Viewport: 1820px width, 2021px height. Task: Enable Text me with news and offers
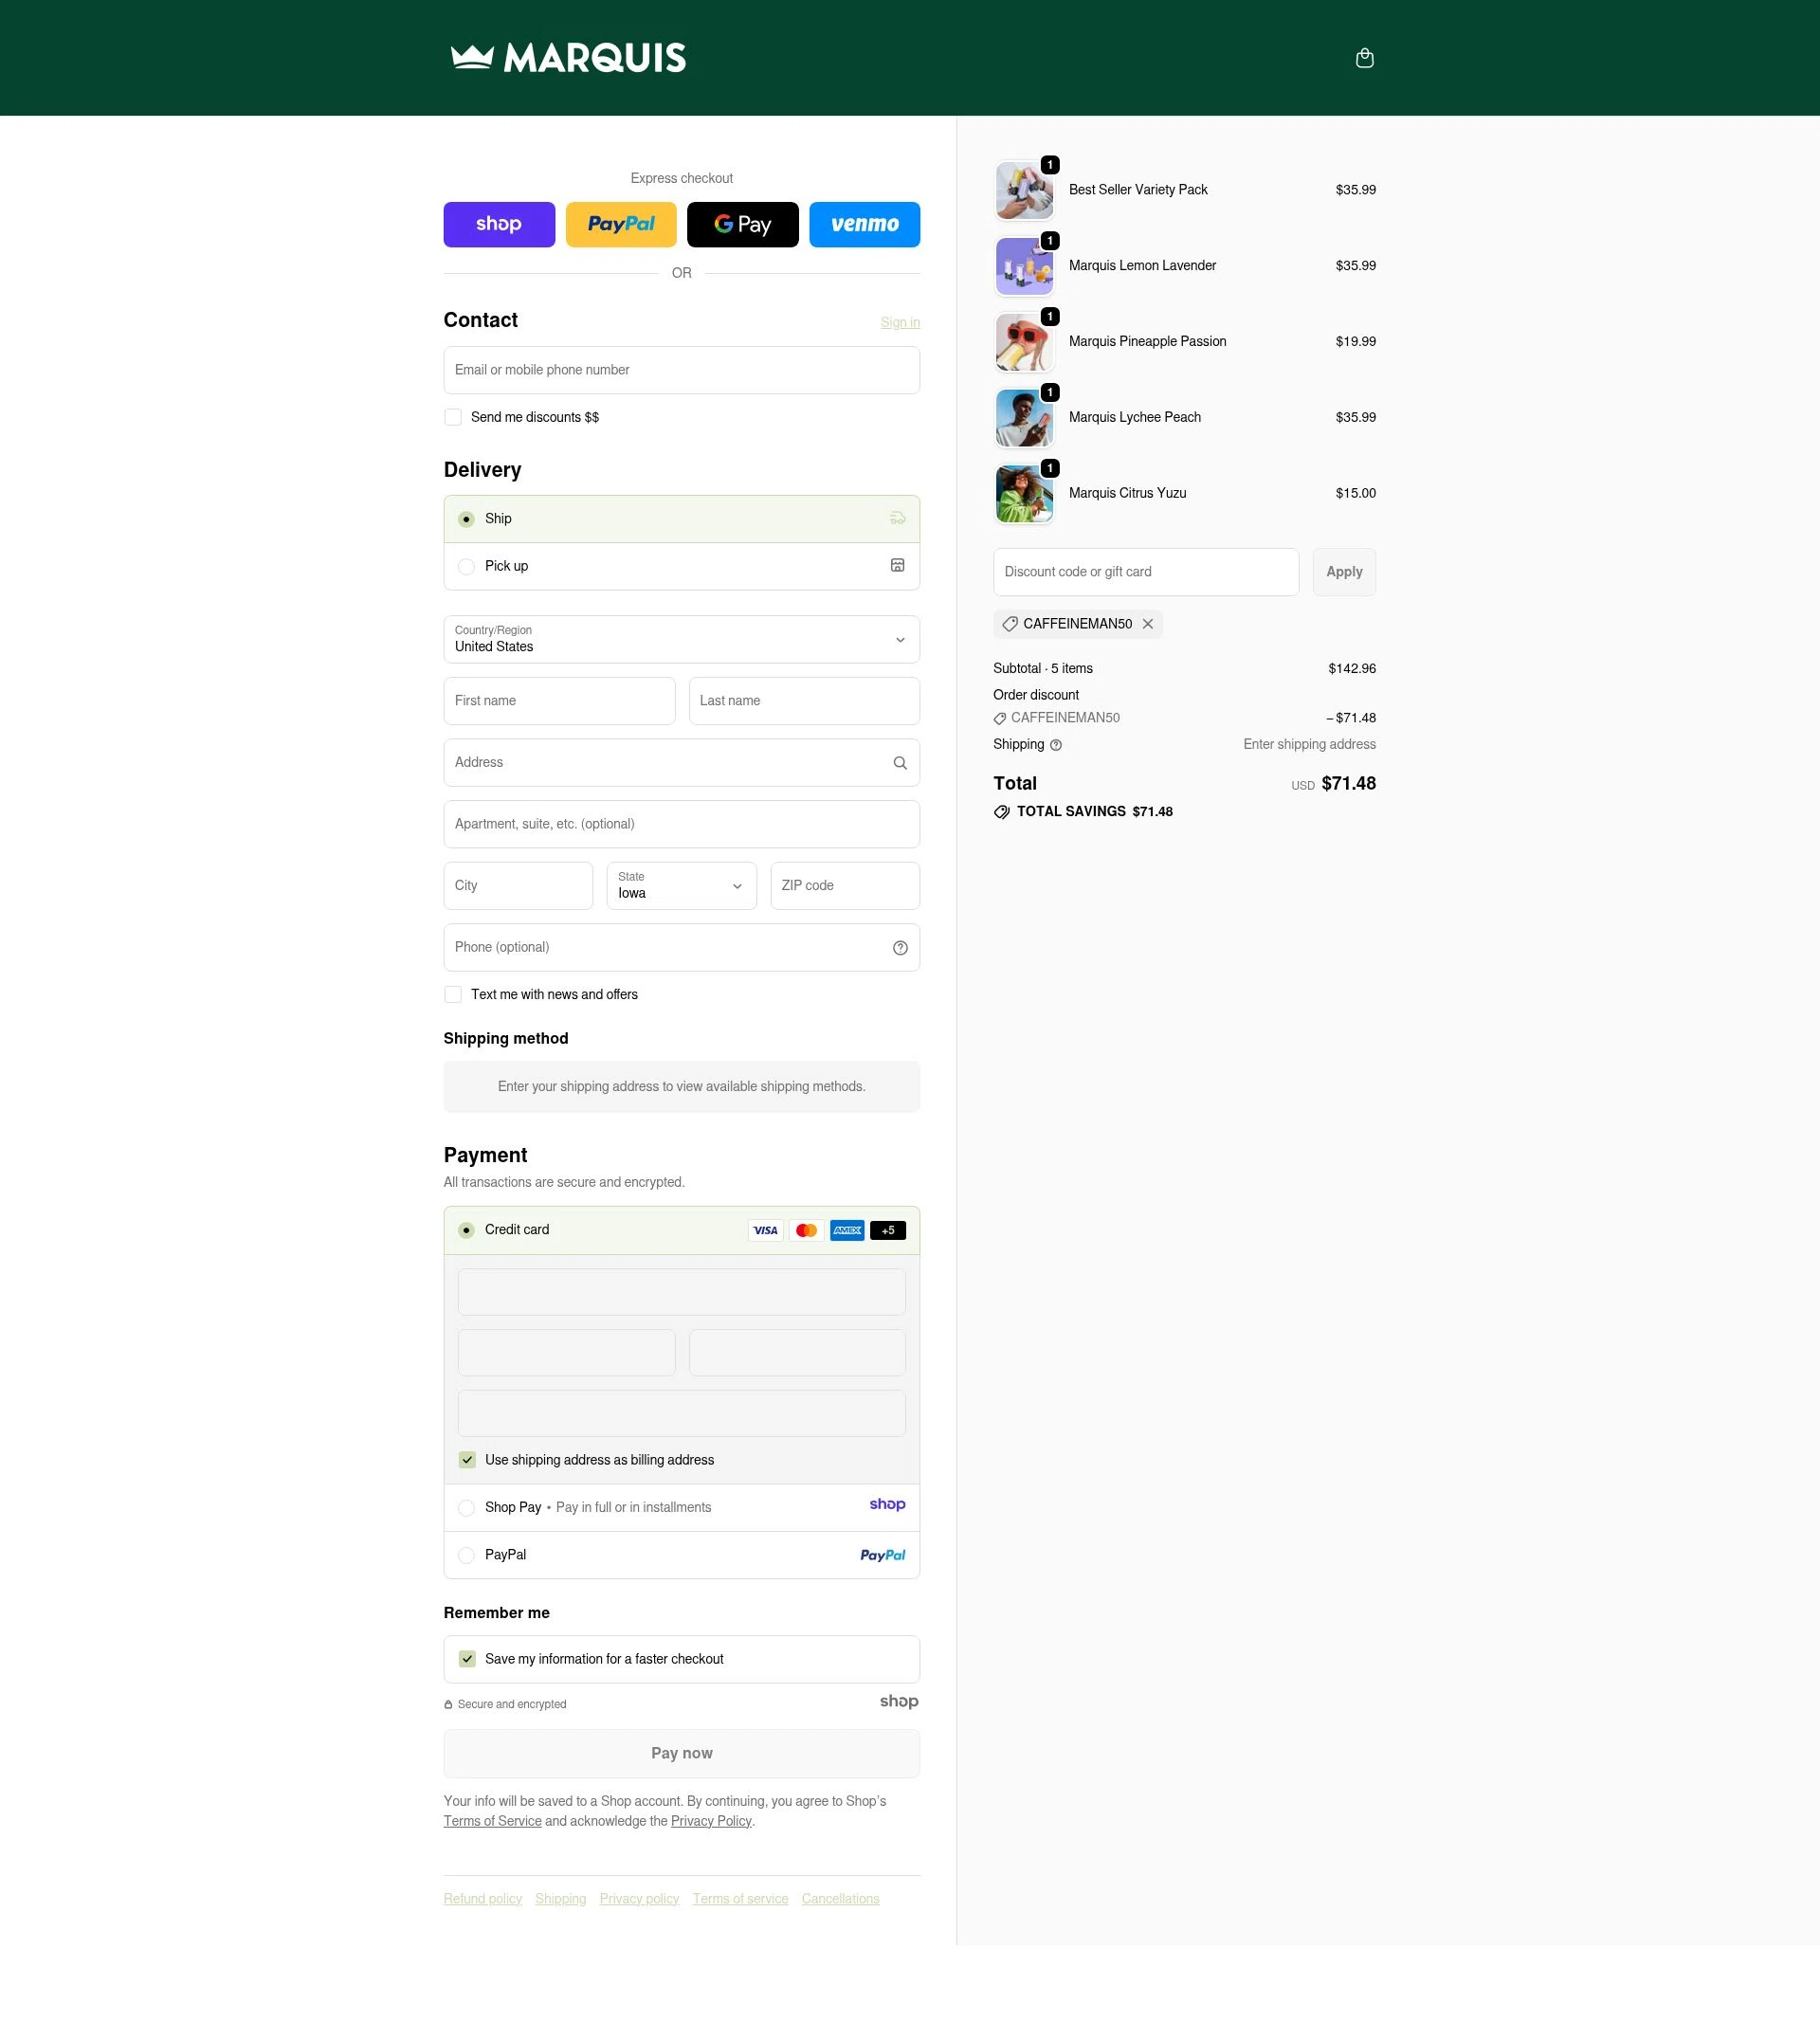pos(453,994)
